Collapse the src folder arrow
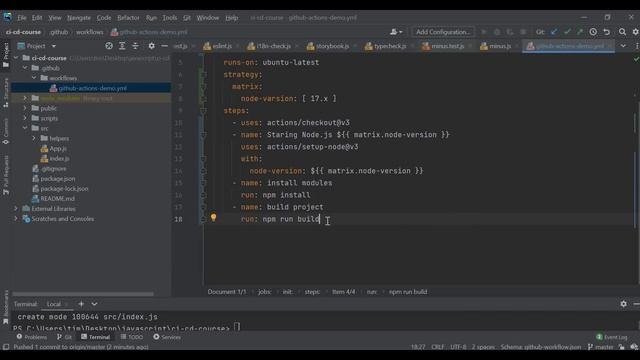 25,128
